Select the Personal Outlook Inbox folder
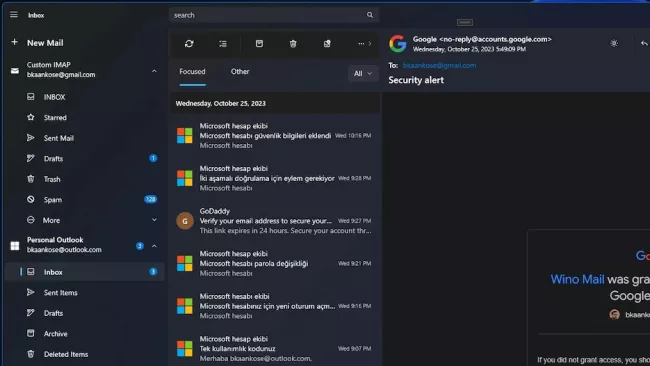 point(85,272)
